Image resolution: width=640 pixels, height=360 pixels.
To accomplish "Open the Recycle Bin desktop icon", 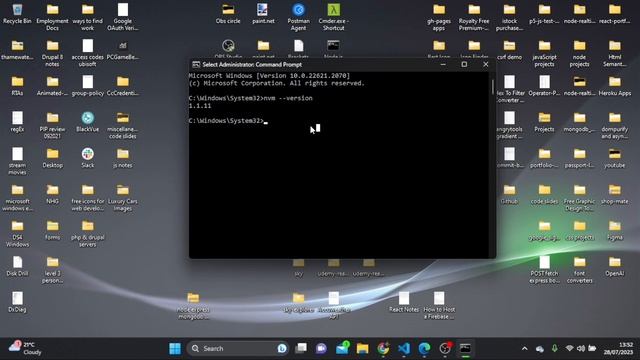I will [17, 13].
